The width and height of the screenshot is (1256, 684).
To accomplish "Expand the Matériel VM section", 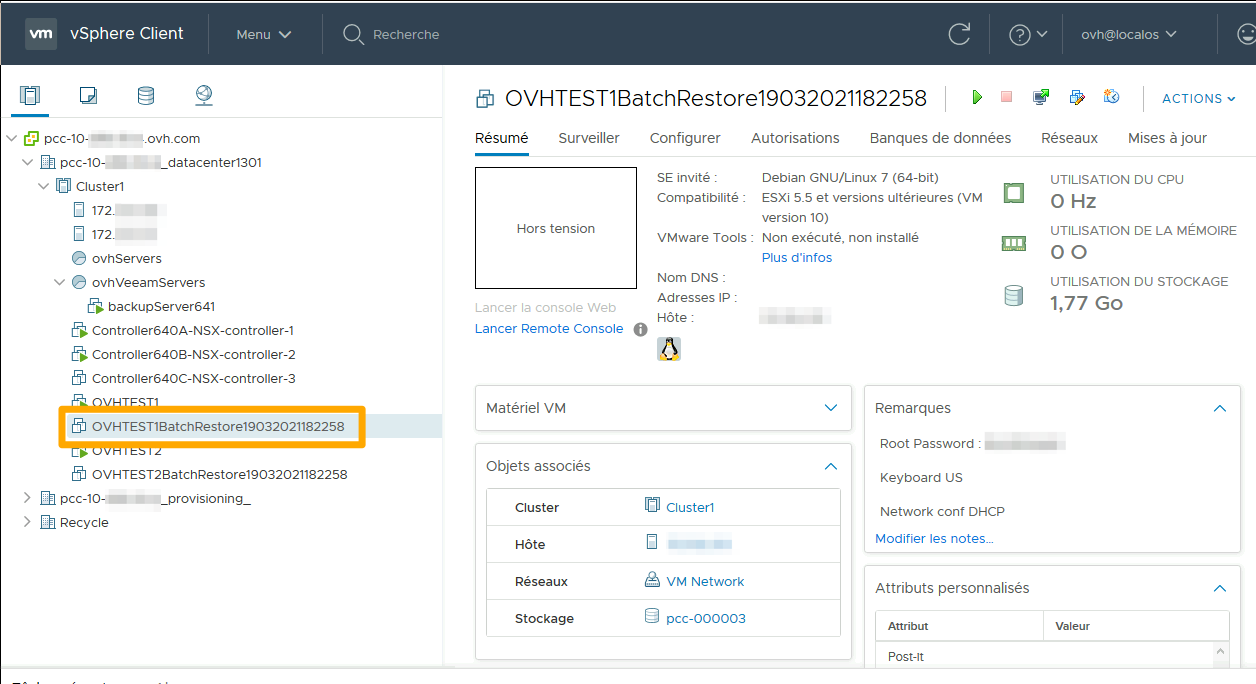I will (x=830, y=408).
